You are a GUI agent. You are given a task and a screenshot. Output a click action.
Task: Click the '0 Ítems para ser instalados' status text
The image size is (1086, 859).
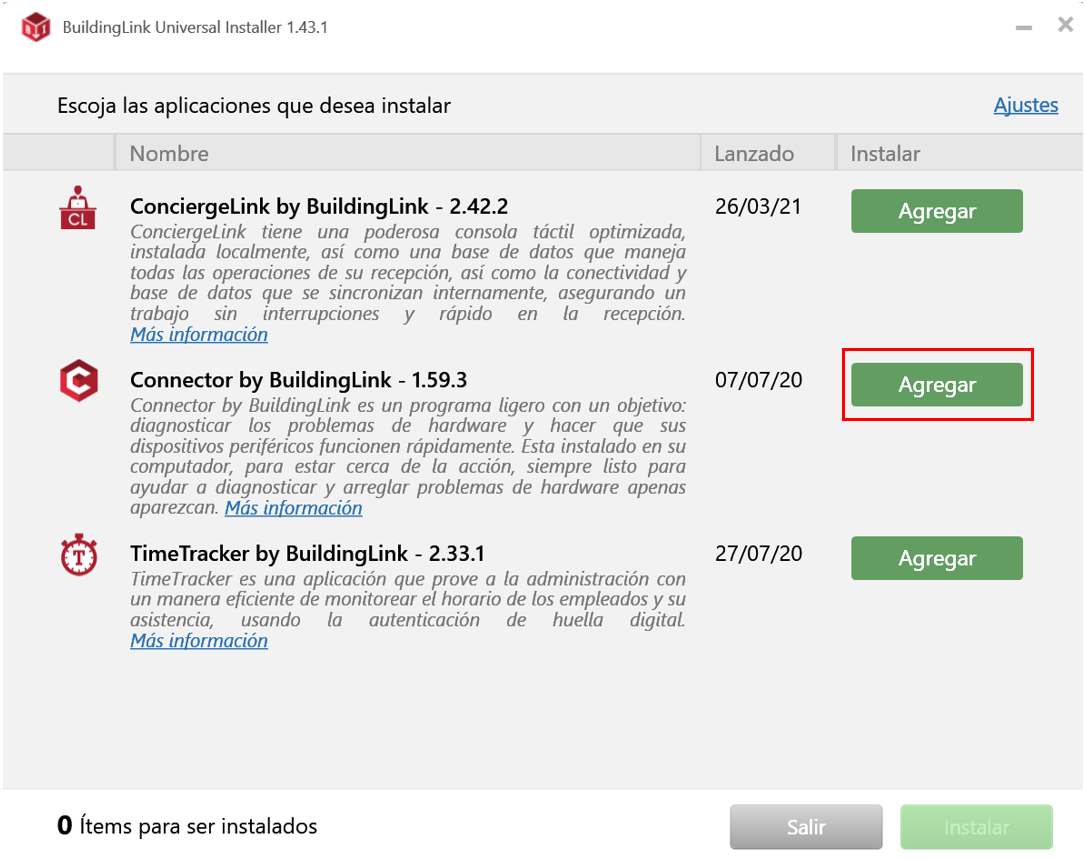pyautogui.click(x=187, y=826)
